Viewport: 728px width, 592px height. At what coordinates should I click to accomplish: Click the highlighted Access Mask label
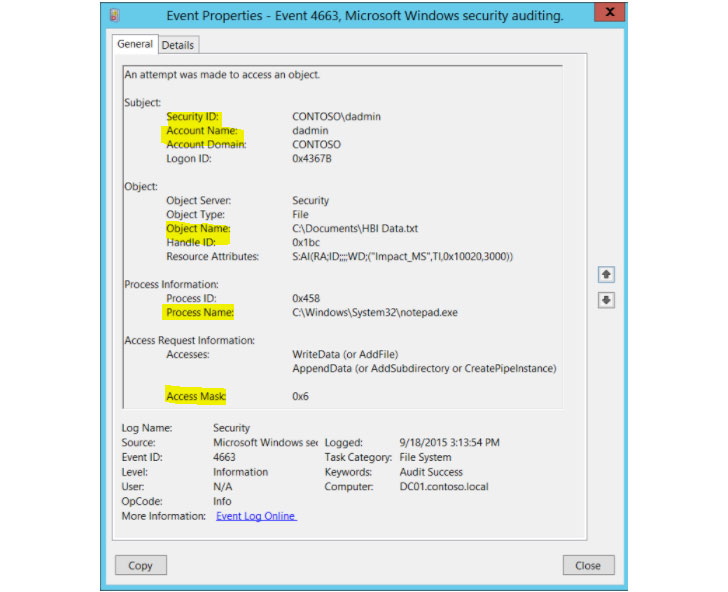pyautogui.click(x=196, y=397)
